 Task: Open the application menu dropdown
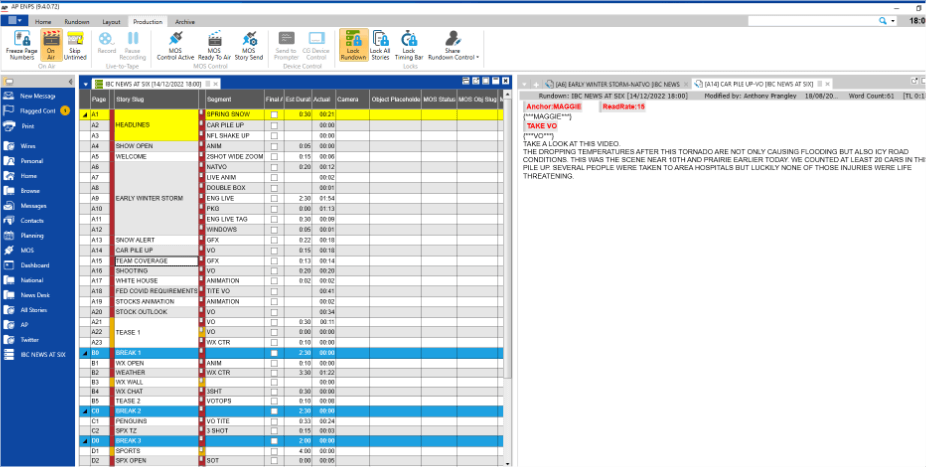pos(14,21)
